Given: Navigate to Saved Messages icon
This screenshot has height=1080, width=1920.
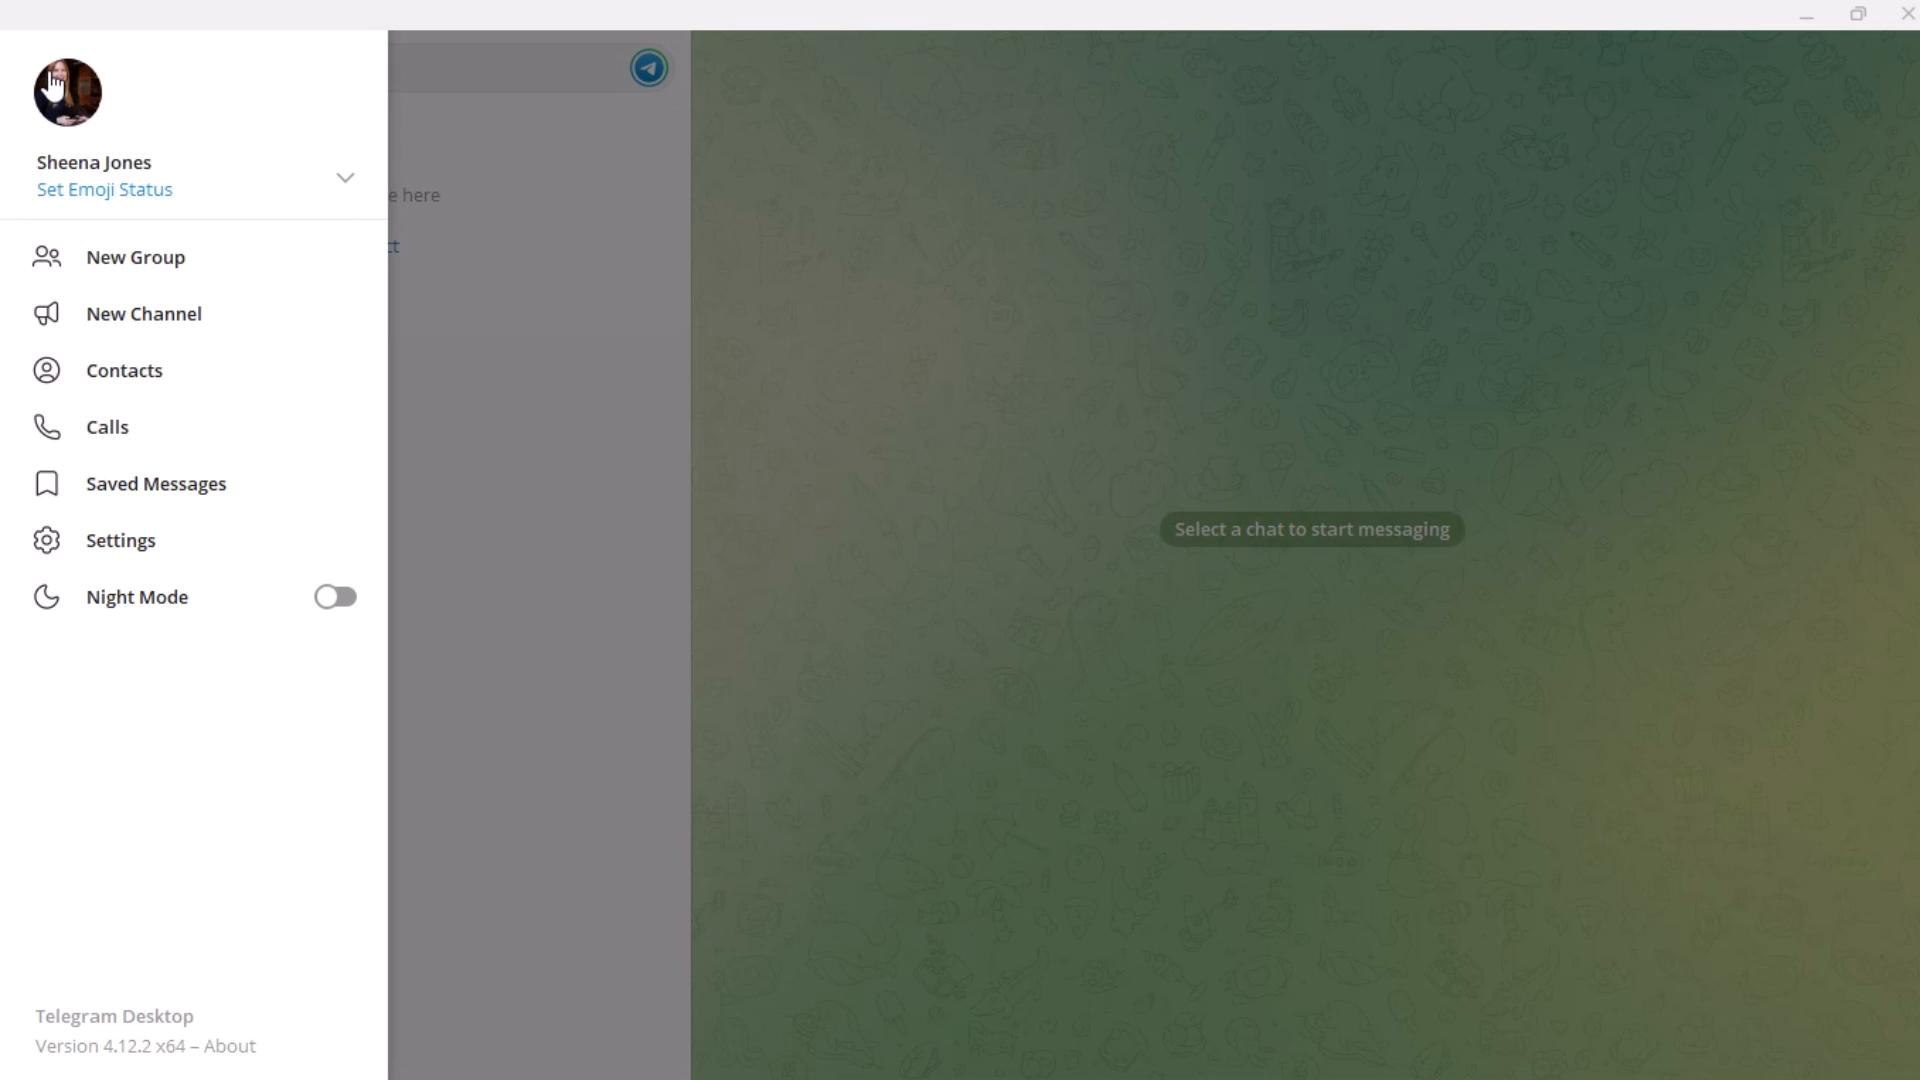Looking at the screenshot, I should click(x=46, y=483).
